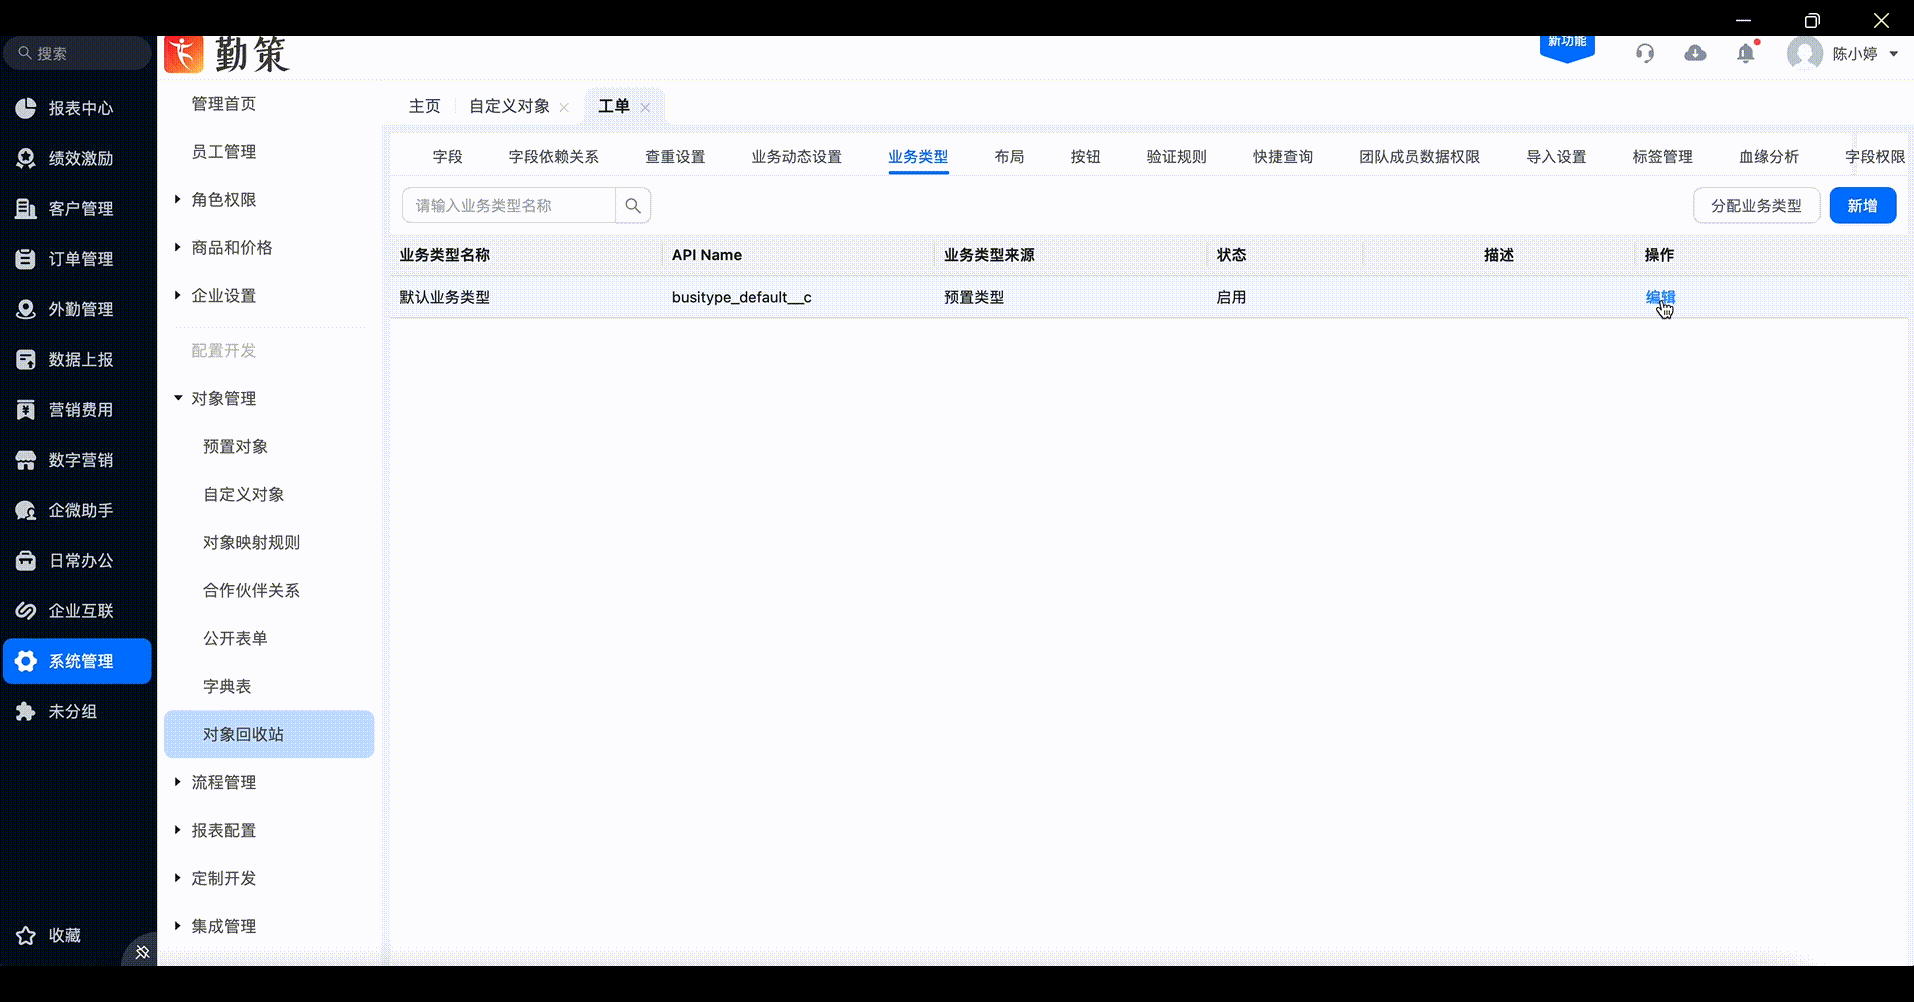Click the 新功能 badge
This screenshot has width=1914, height=1002.
pyautogui.click(x=1567, y=46)
